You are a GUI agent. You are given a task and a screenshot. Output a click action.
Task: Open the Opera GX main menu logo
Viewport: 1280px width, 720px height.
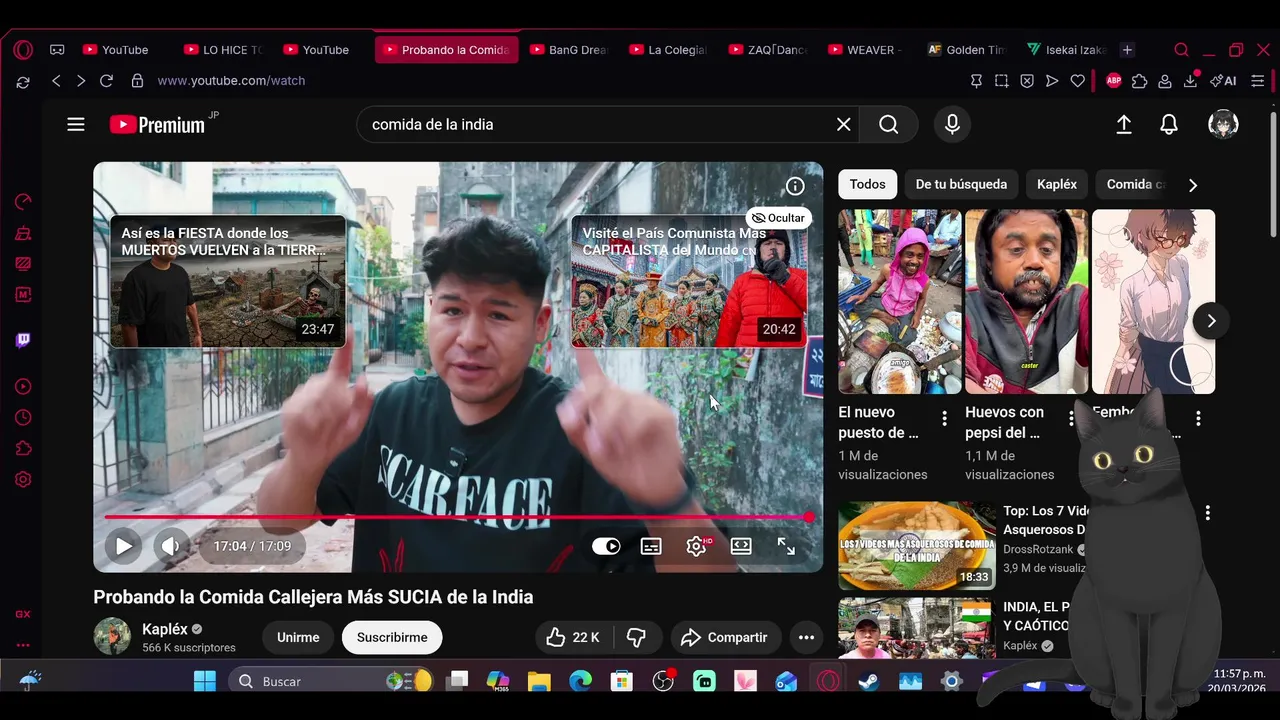[23, 50]
